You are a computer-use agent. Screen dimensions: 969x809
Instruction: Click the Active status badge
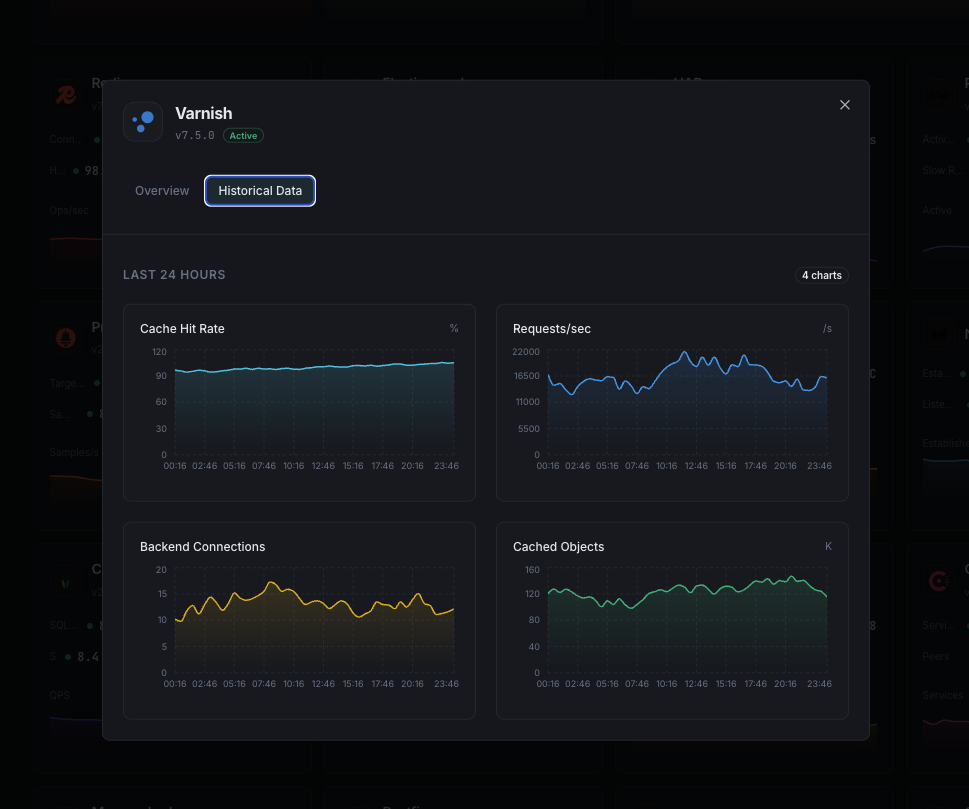(x=242, y=135)
